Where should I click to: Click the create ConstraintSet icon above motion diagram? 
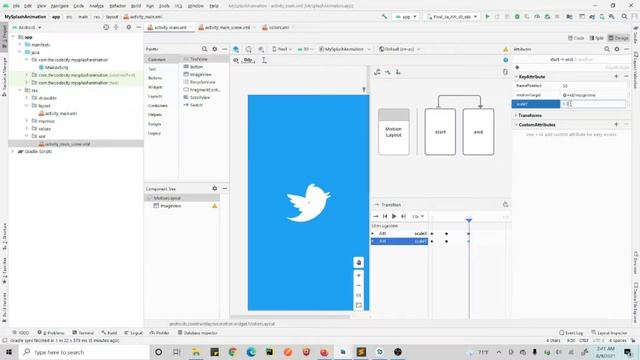tap(377, 72)
